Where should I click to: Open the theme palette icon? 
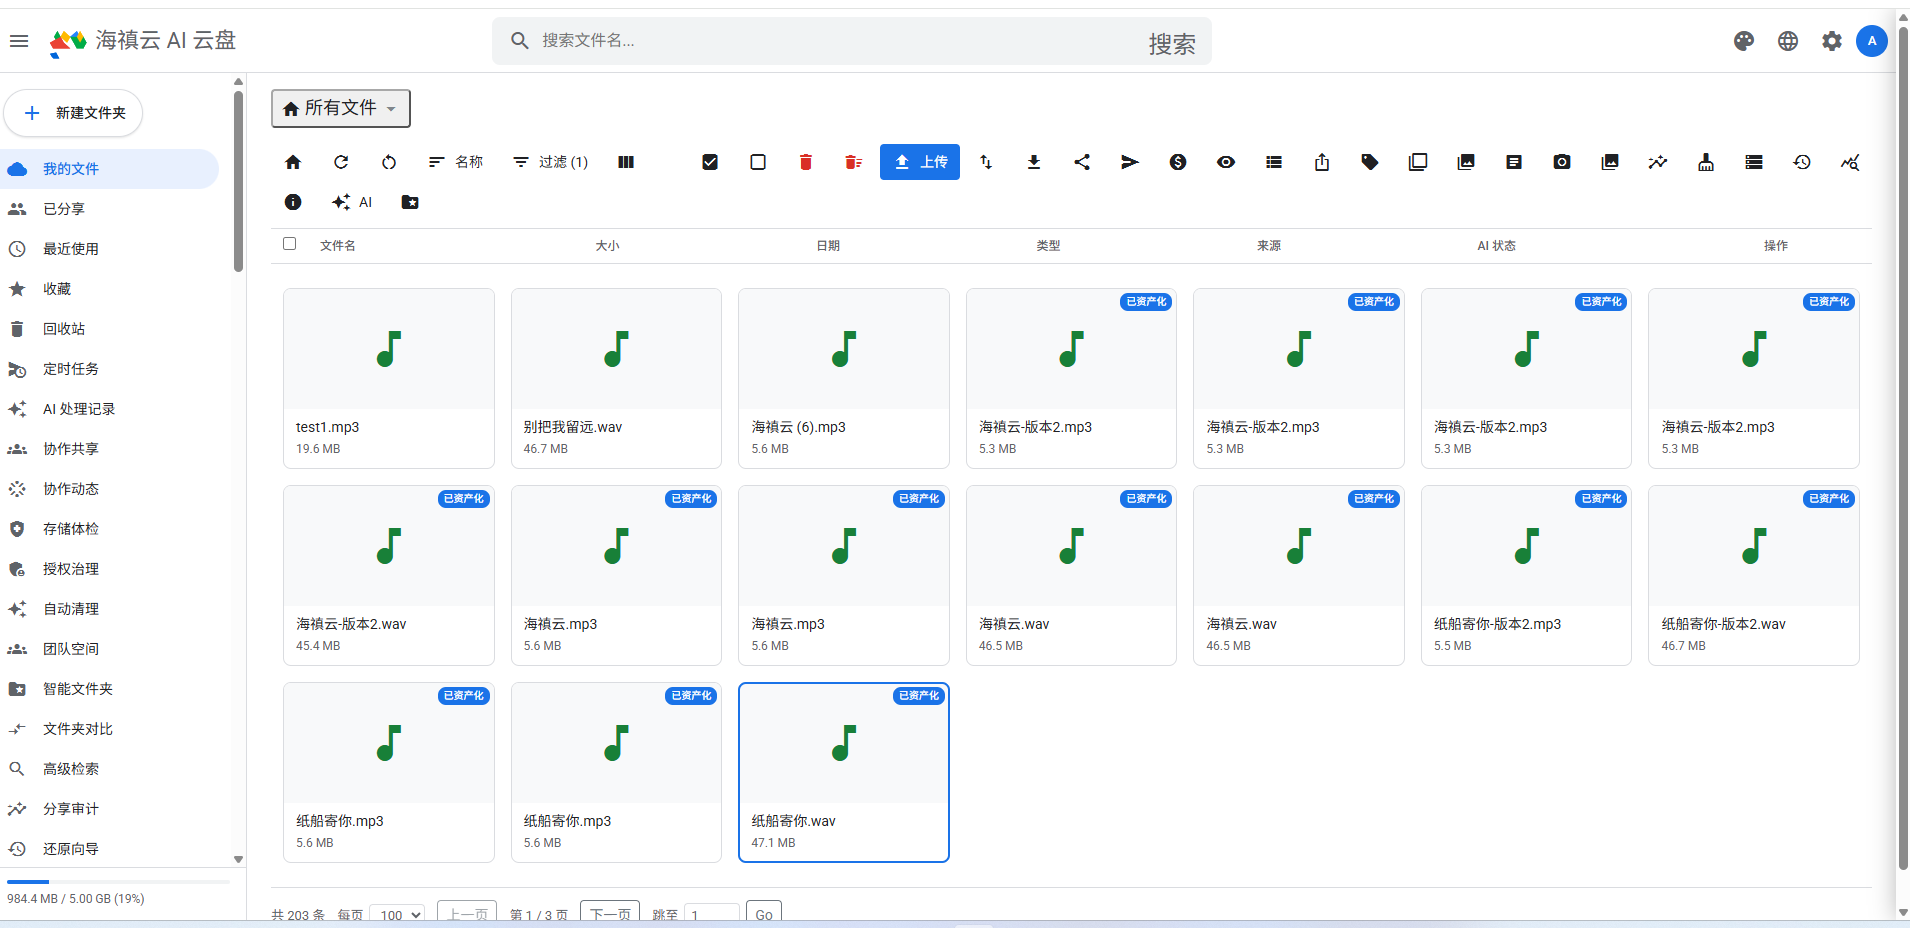click(x=1744, y=41)
